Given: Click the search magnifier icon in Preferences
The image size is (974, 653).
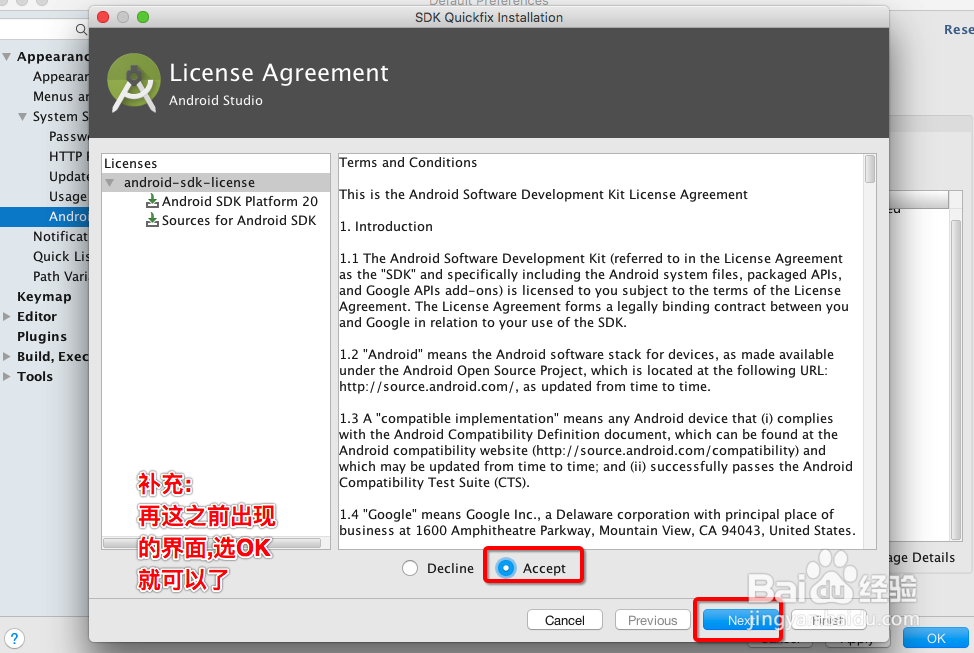Looking at the screenshot, I should pos(81,29).
